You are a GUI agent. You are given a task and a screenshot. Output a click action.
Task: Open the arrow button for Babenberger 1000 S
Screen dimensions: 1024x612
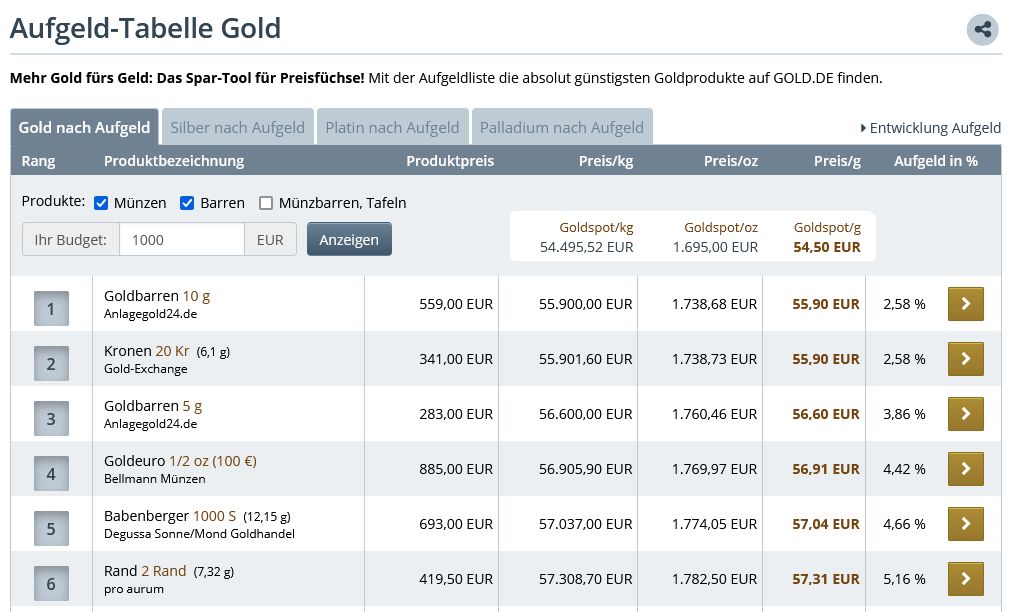[x=965, y=524]
